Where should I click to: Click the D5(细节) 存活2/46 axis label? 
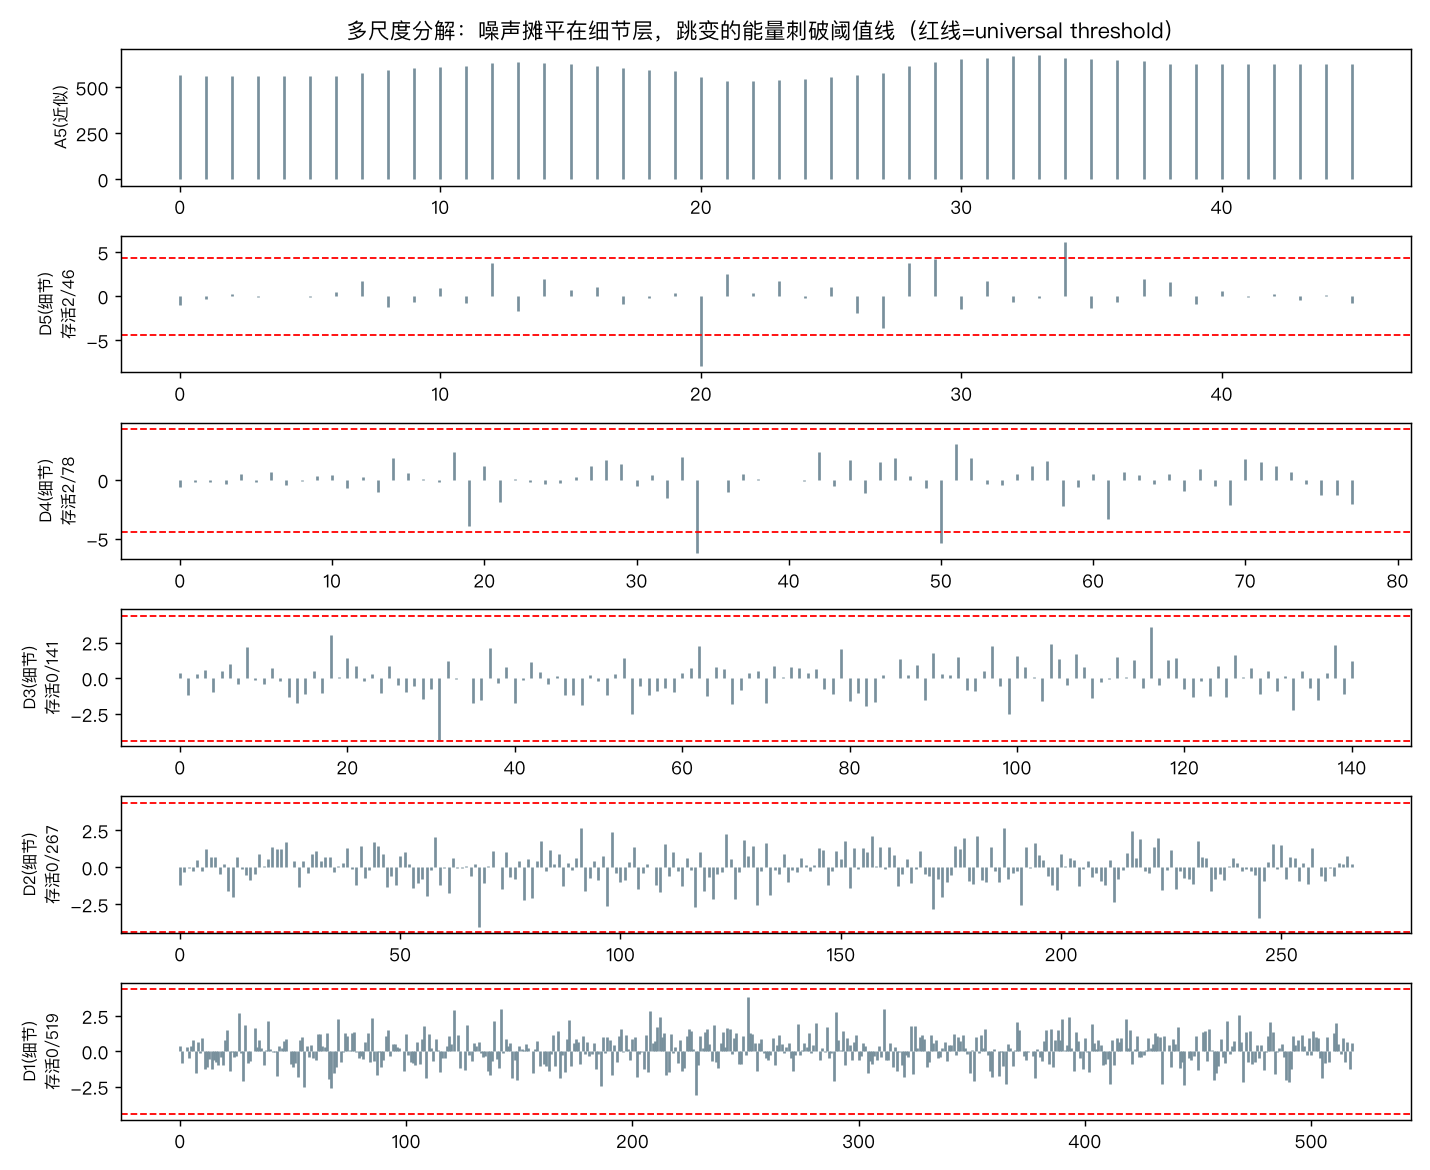(57, 304)
